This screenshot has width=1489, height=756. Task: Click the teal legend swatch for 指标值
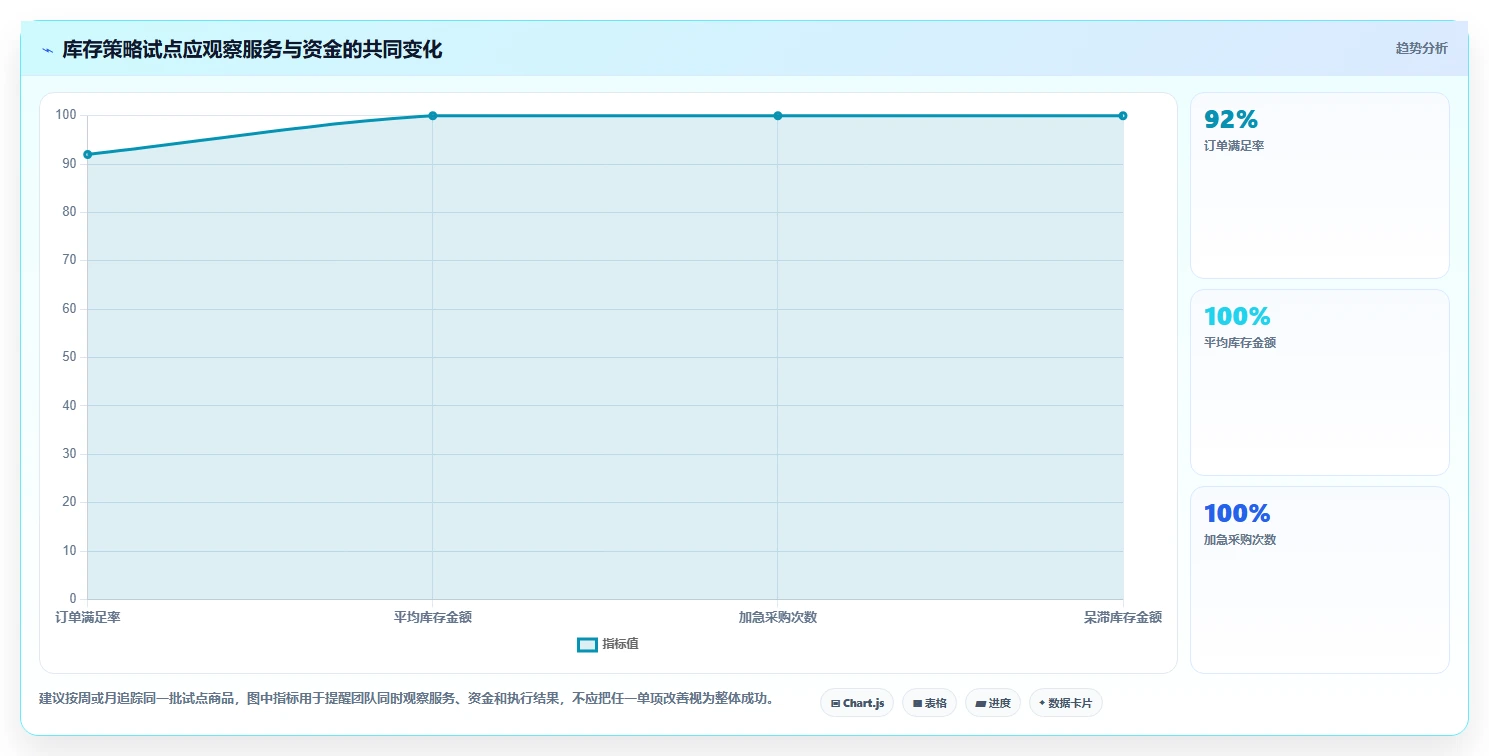587,644
